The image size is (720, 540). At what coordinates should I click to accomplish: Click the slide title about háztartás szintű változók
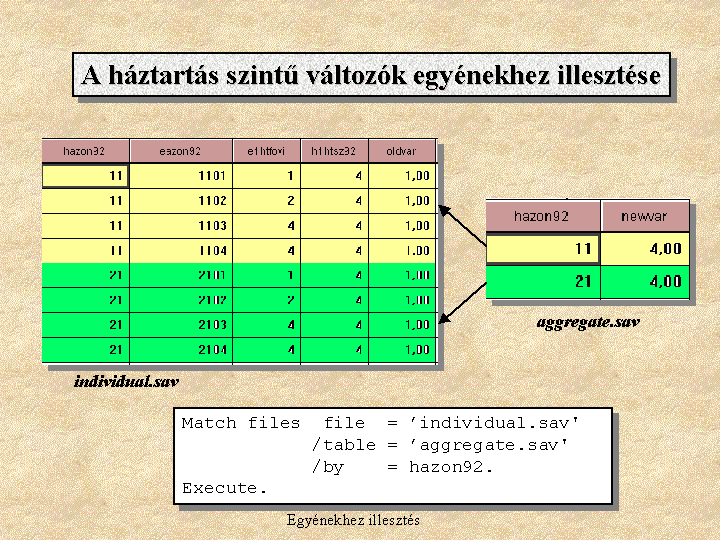pos(370,76)
